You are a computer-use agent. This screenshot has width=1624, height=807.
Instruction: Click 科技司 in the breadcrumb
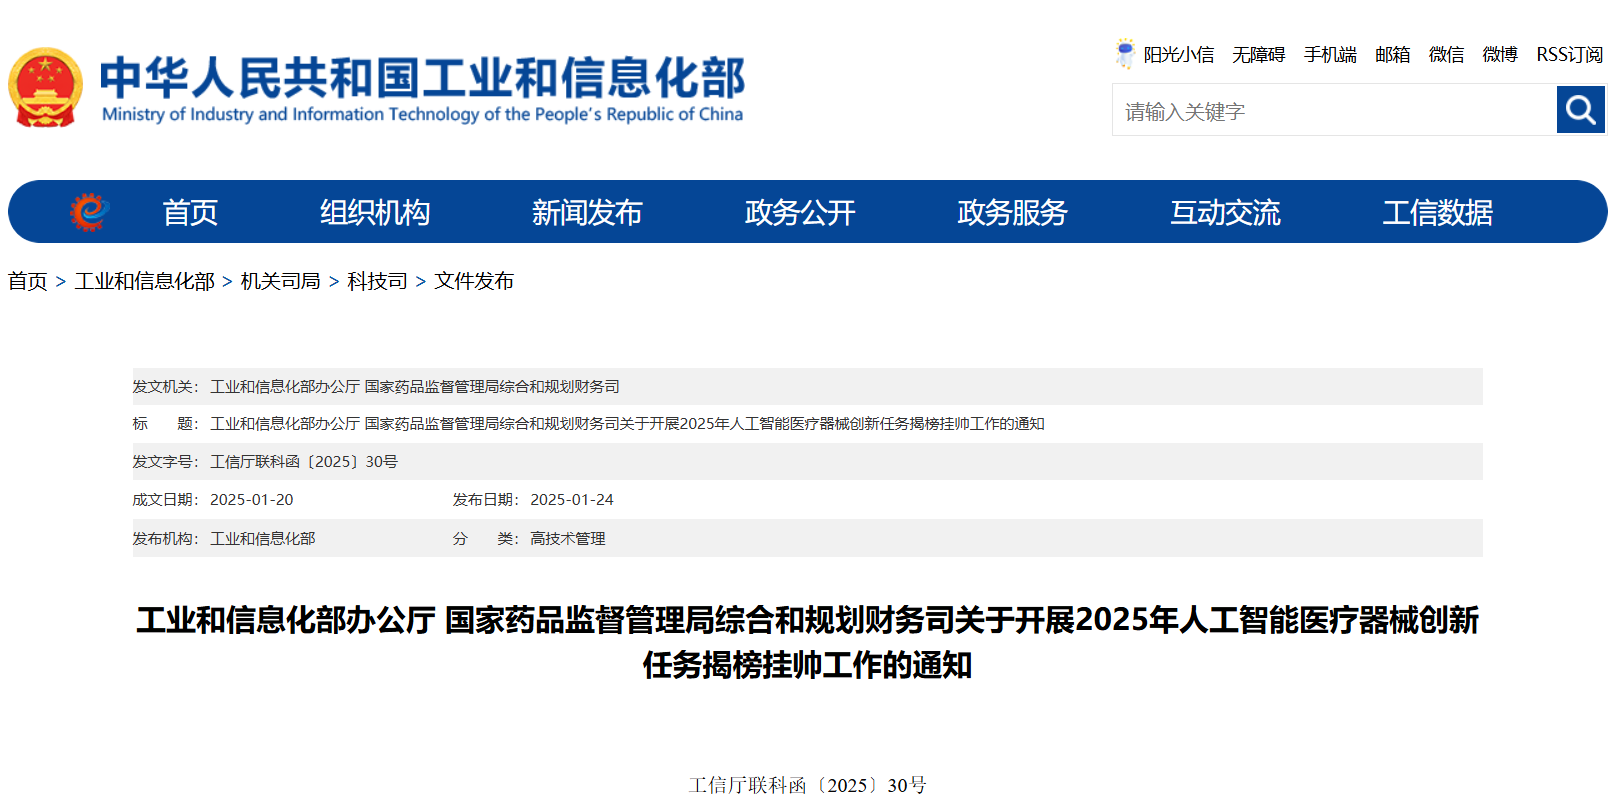[377, 282]
